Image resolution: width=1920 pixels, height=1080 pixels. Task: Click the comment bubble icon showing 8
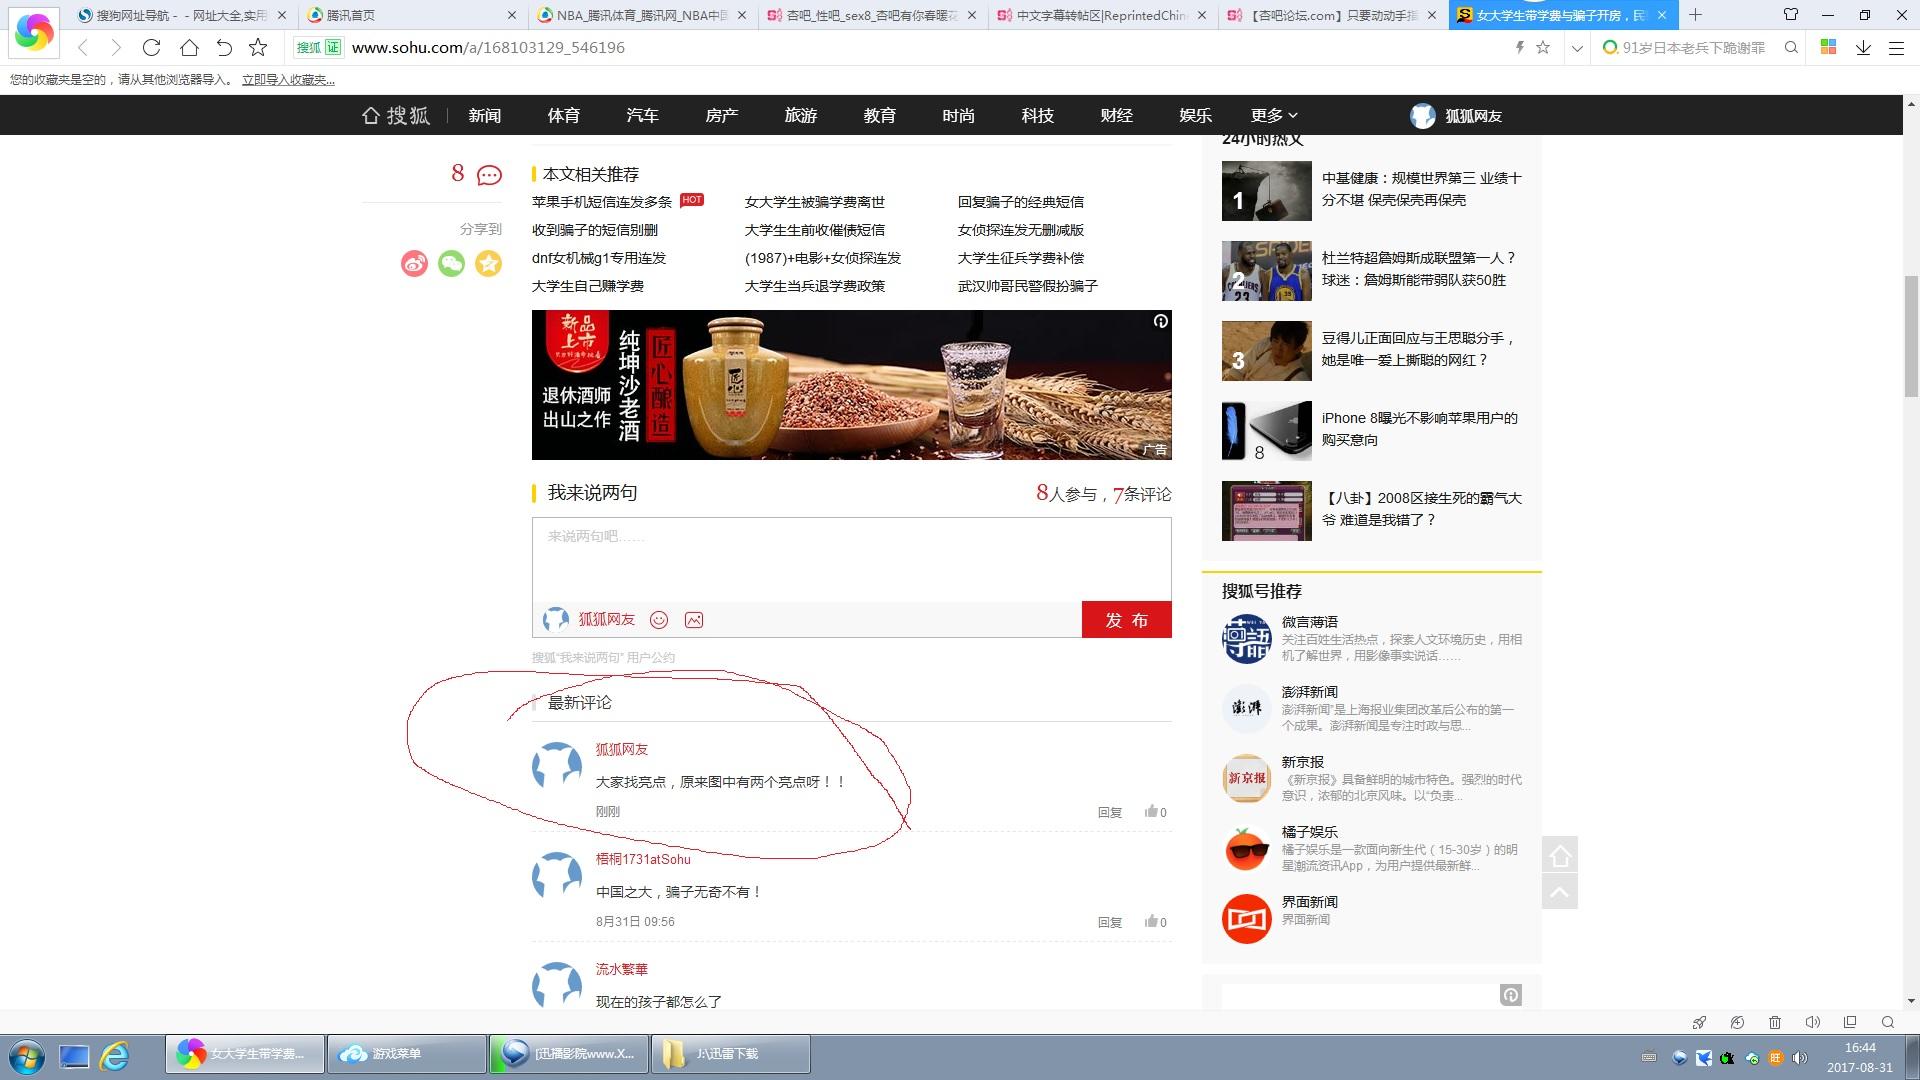[487, 175]
